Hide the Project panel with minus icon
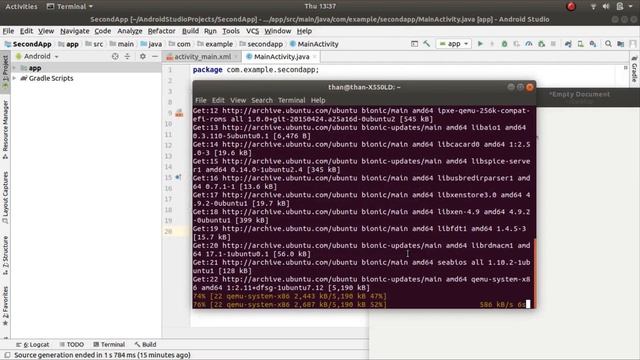Viewport: 640px width, 360px height. pos(155,56)
